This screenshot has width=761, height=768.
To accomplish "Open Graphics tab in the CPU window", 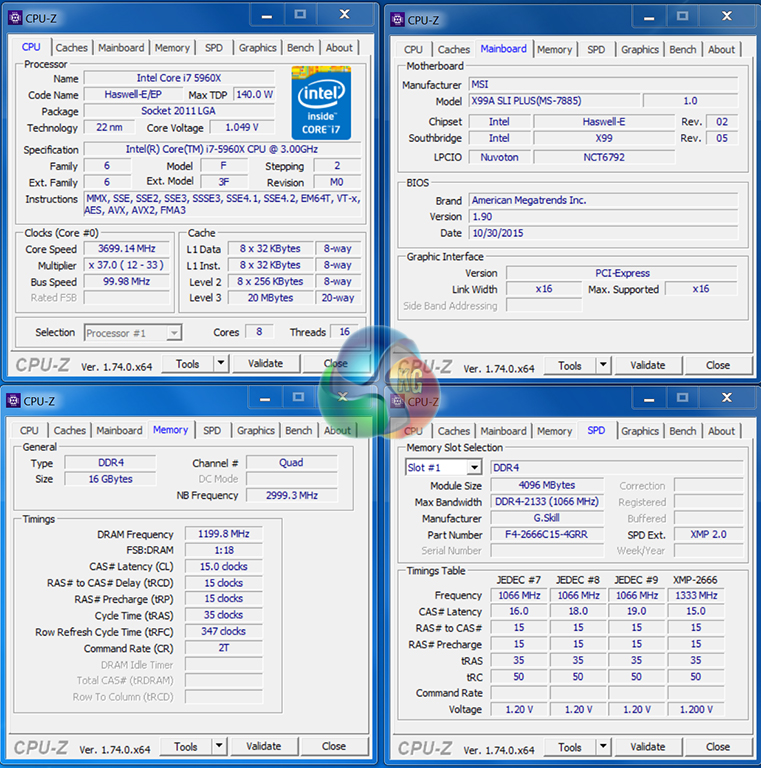I will point(258,48).
